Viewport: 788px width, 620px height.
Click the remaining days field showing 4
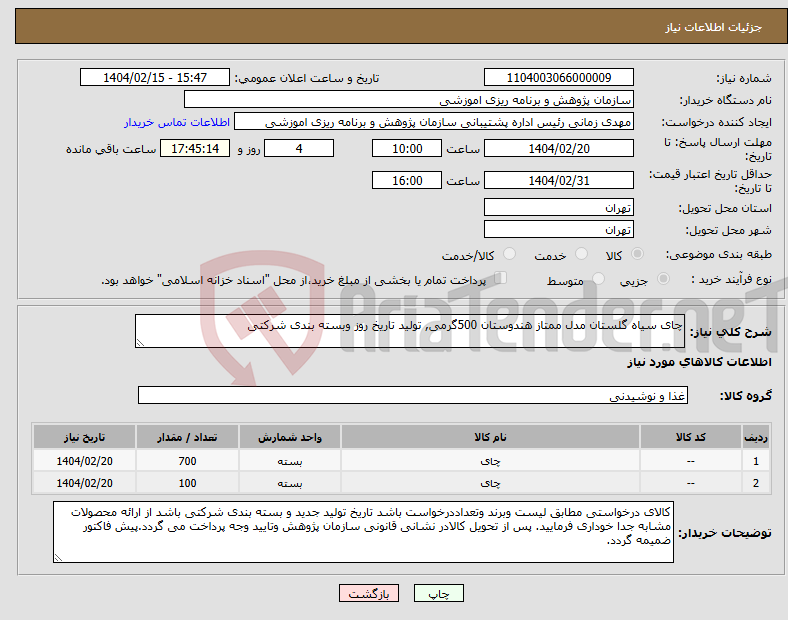pos(299,148)
